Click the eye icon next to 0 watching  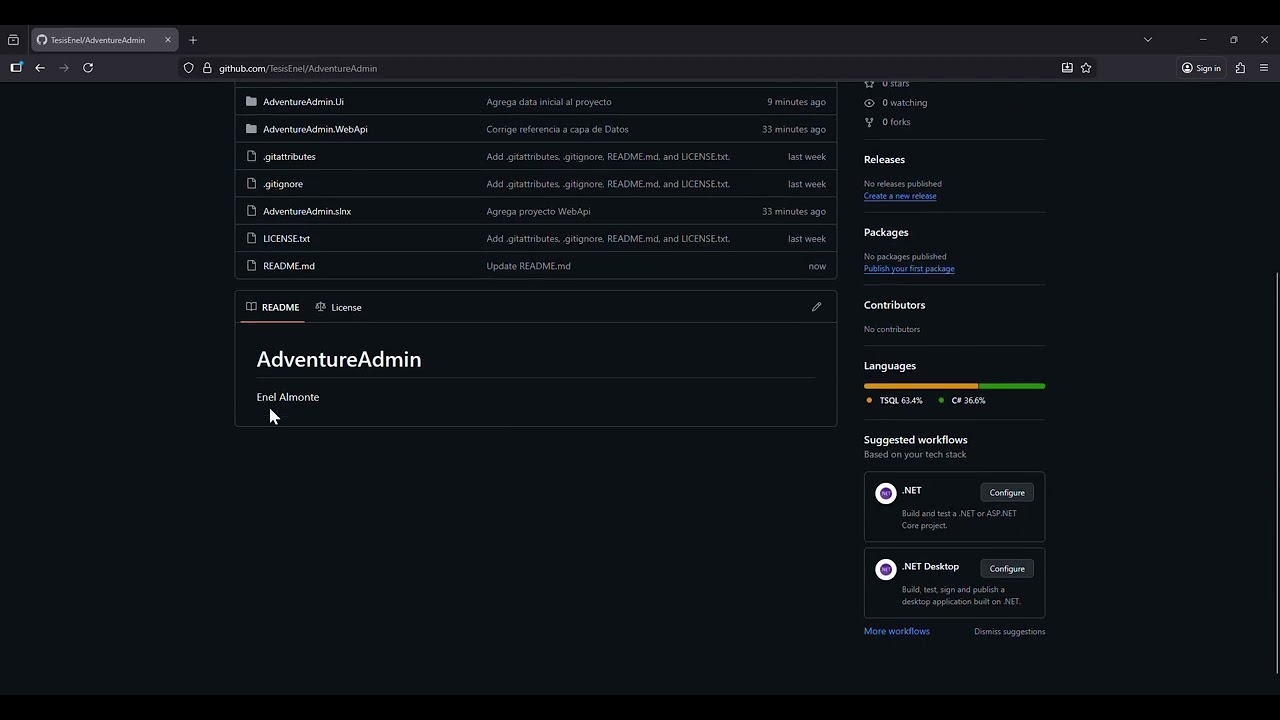pyautogui.click(x=869, y=103)
